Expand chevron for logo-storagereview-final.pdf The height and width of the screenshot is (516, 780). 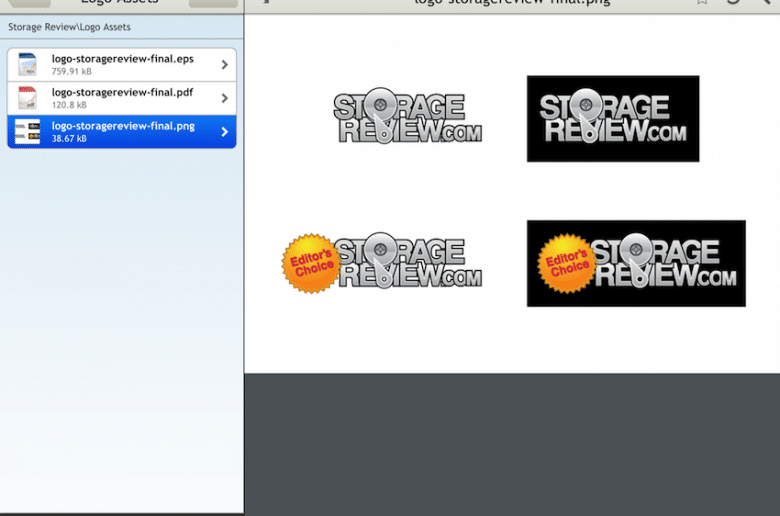tap(224, 98)
